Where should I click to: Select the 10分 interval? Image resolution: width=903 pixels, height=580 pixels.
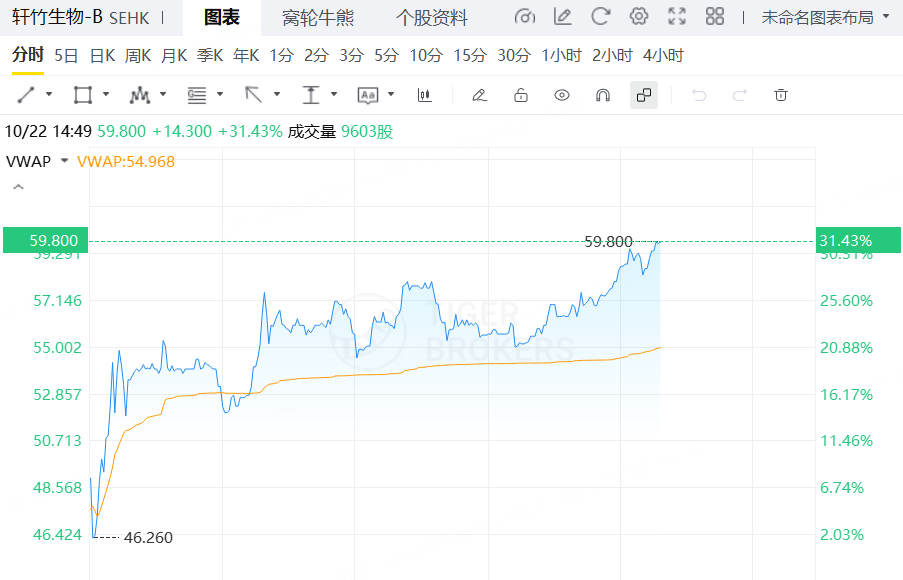(426, 55)
